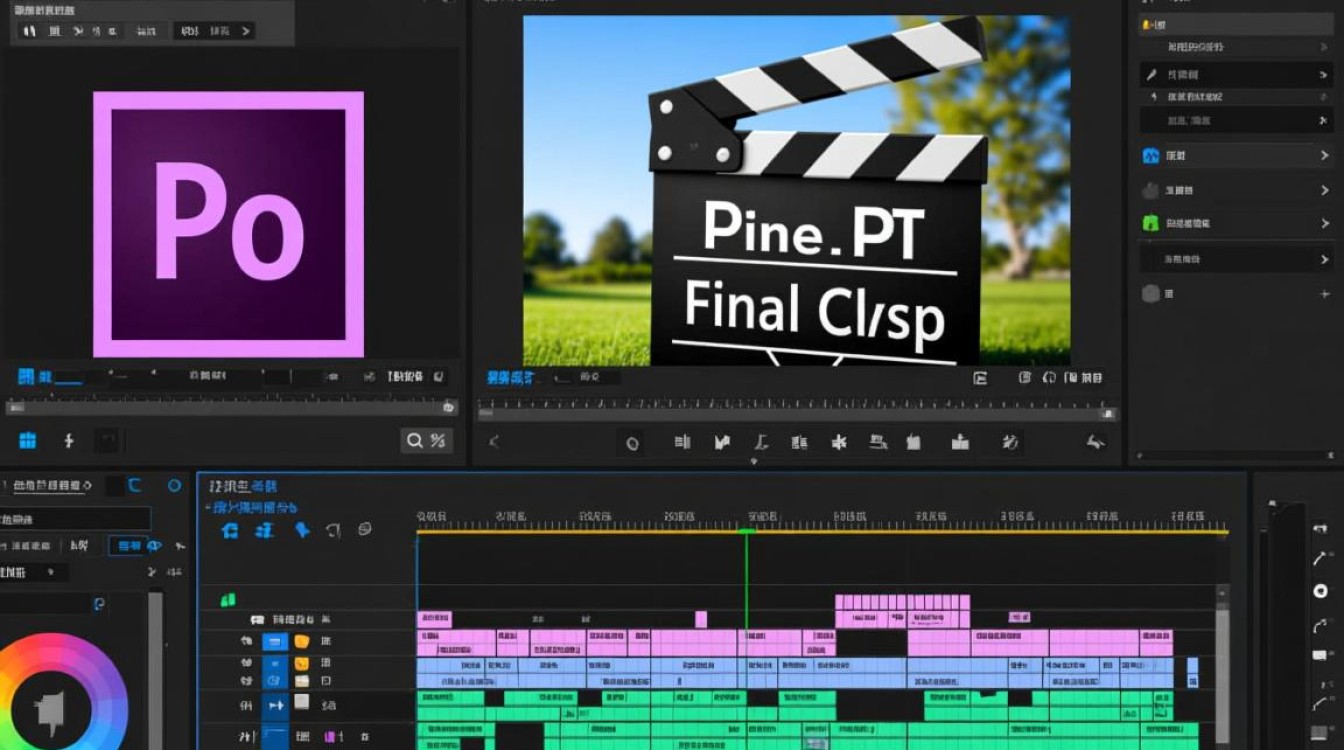Click the blue reset icon above the color wheel
The height and width of the screenshot is (750, 1344).
(x=99, y=604)
